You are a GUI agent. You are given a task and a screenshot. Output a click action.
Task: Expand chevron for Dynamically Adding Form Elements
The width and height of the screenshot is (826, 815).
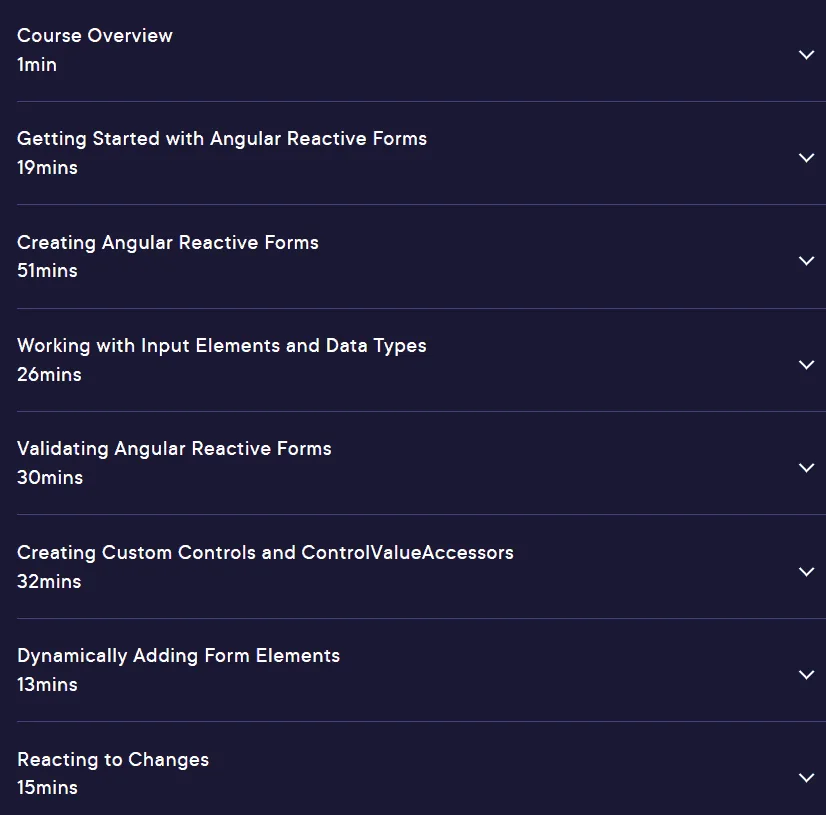(x=806, y=675)
